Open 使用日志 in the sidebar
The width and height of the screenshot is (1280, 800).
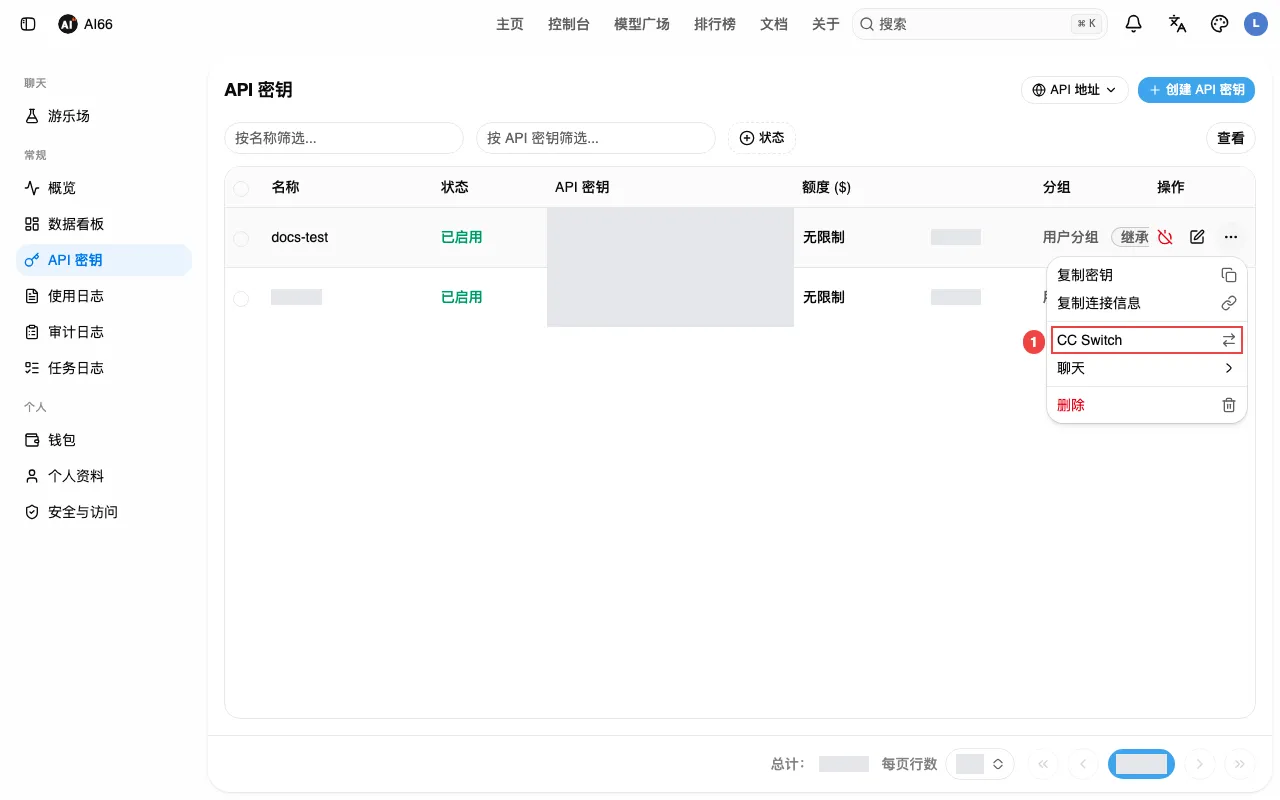click(x=104, y=296)
